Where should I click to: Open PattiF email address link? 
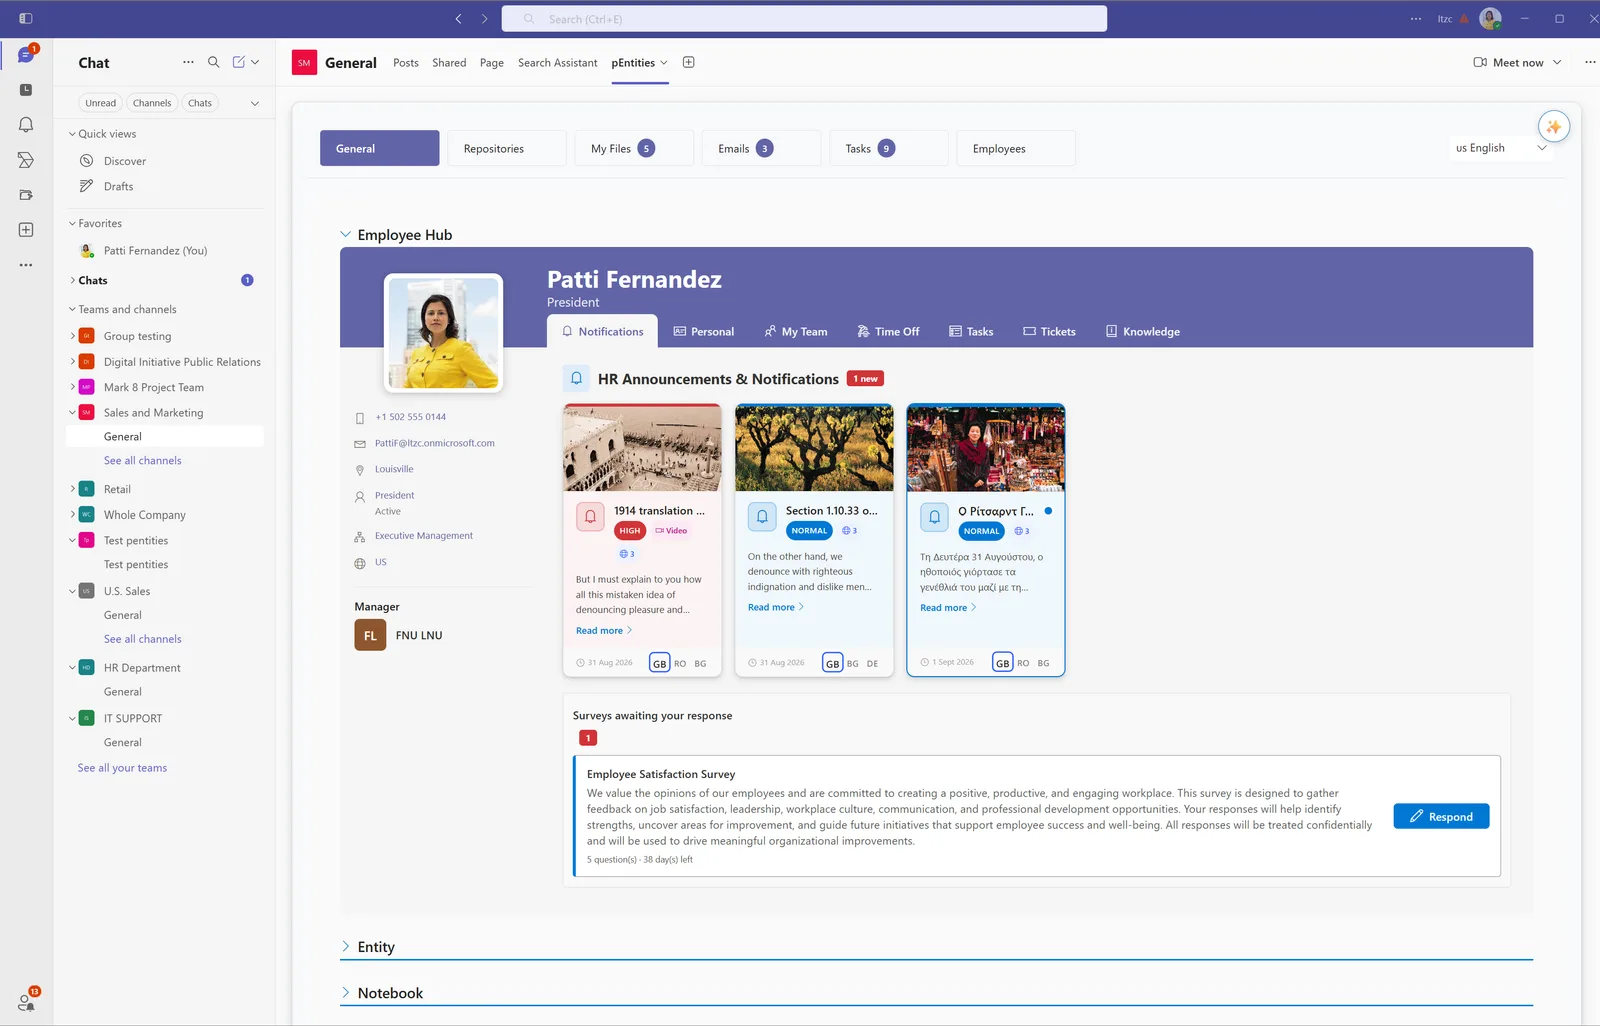point(434,443)
